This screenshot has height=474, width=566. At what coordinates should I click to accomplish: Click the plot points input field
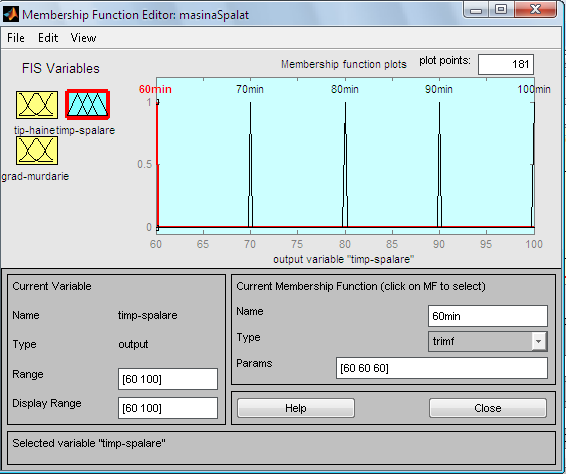pyautogui.click(x=506, y=64)
